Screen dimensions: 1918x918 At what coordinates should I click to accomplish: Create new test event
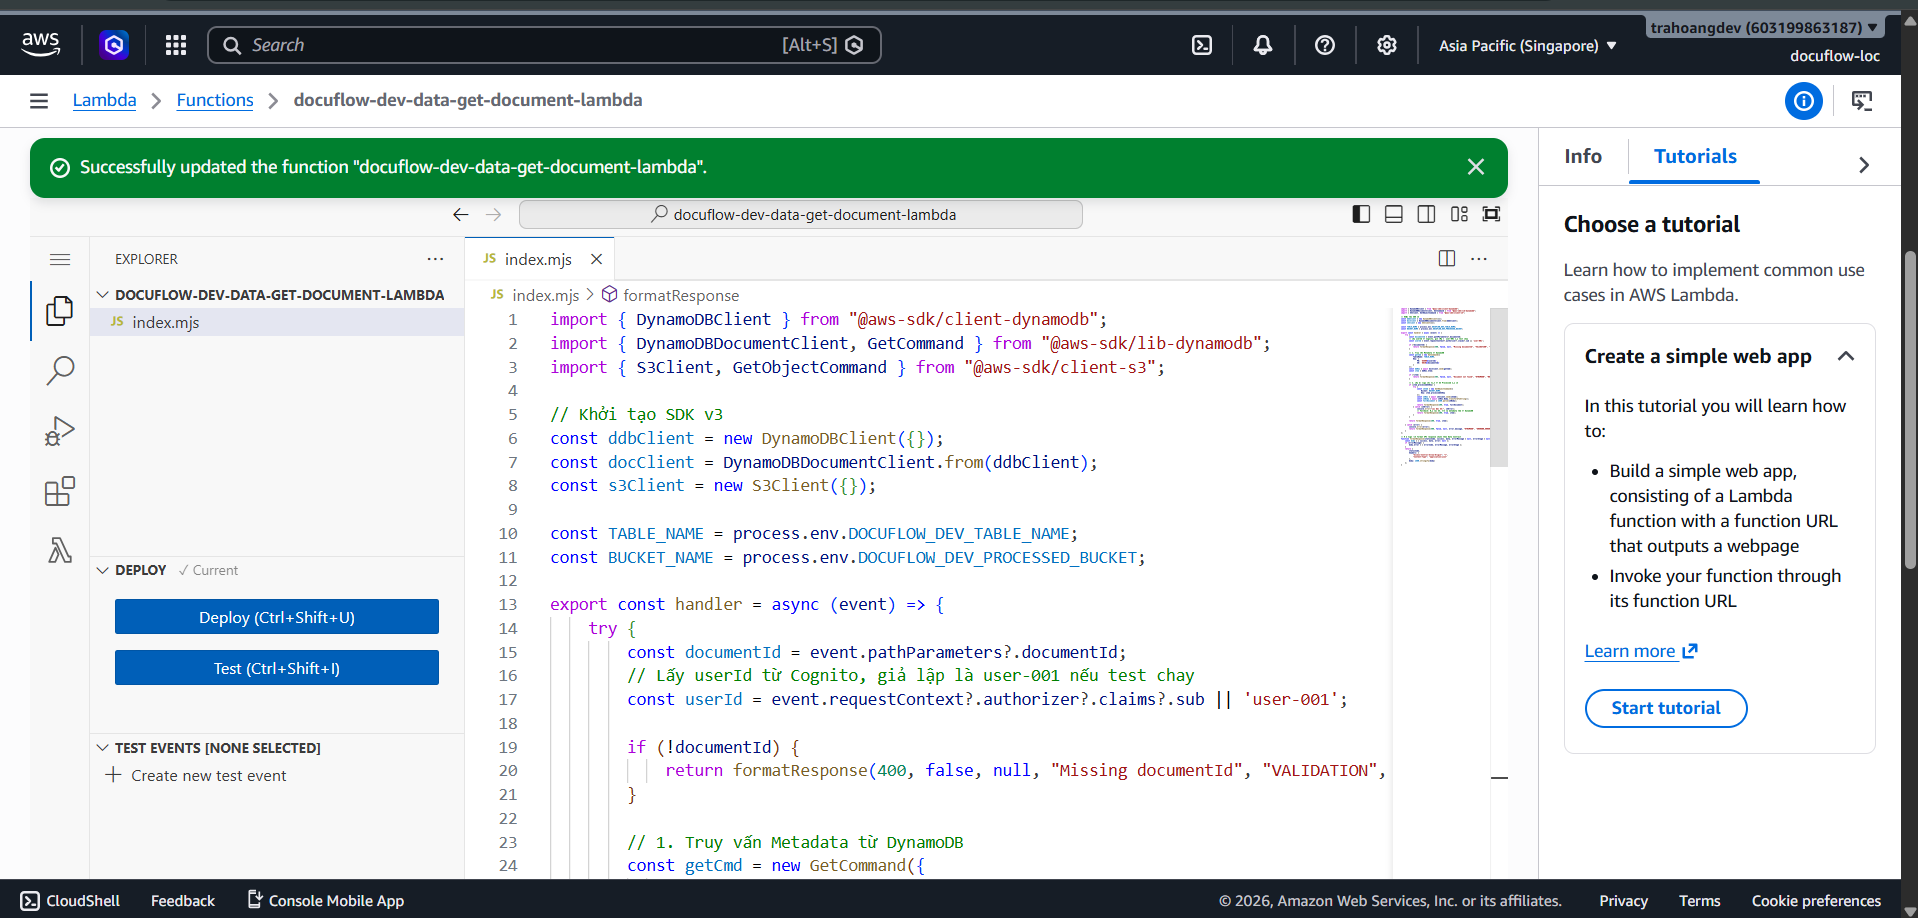tap(197, 775)
